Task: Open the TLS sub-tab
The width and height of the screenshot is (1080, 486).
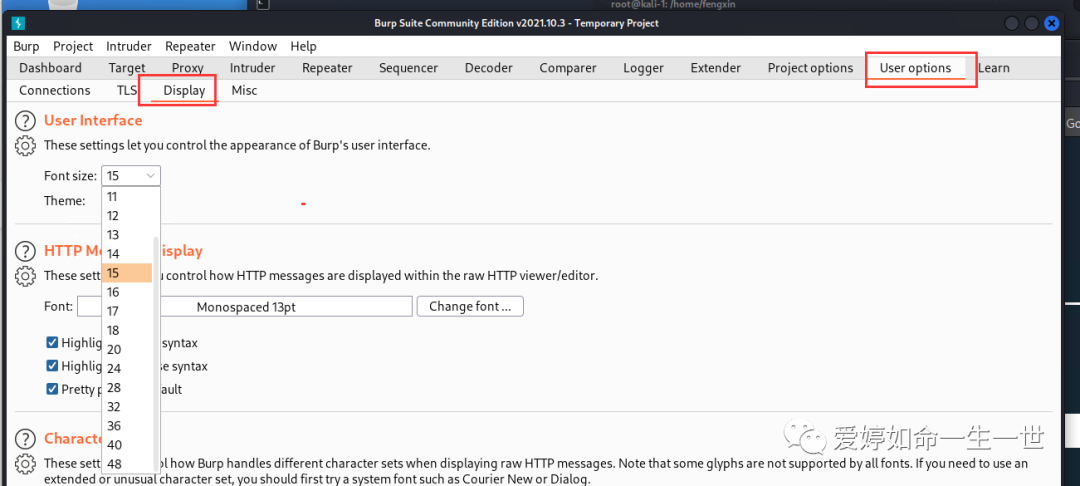Action: click(x=127, y=90)
